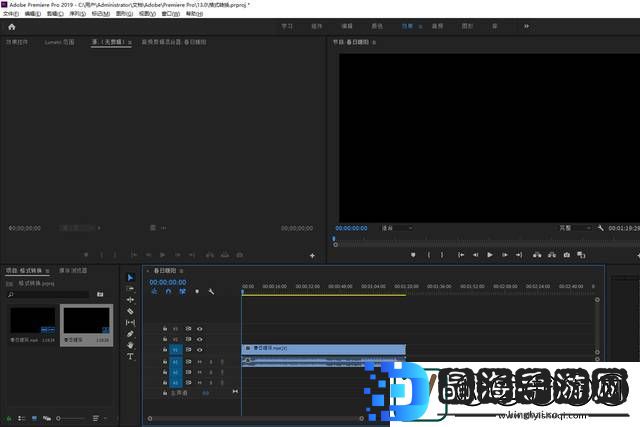
Task: Switch to 媒体浏览器 tab
Action: [x=73, y=271]
